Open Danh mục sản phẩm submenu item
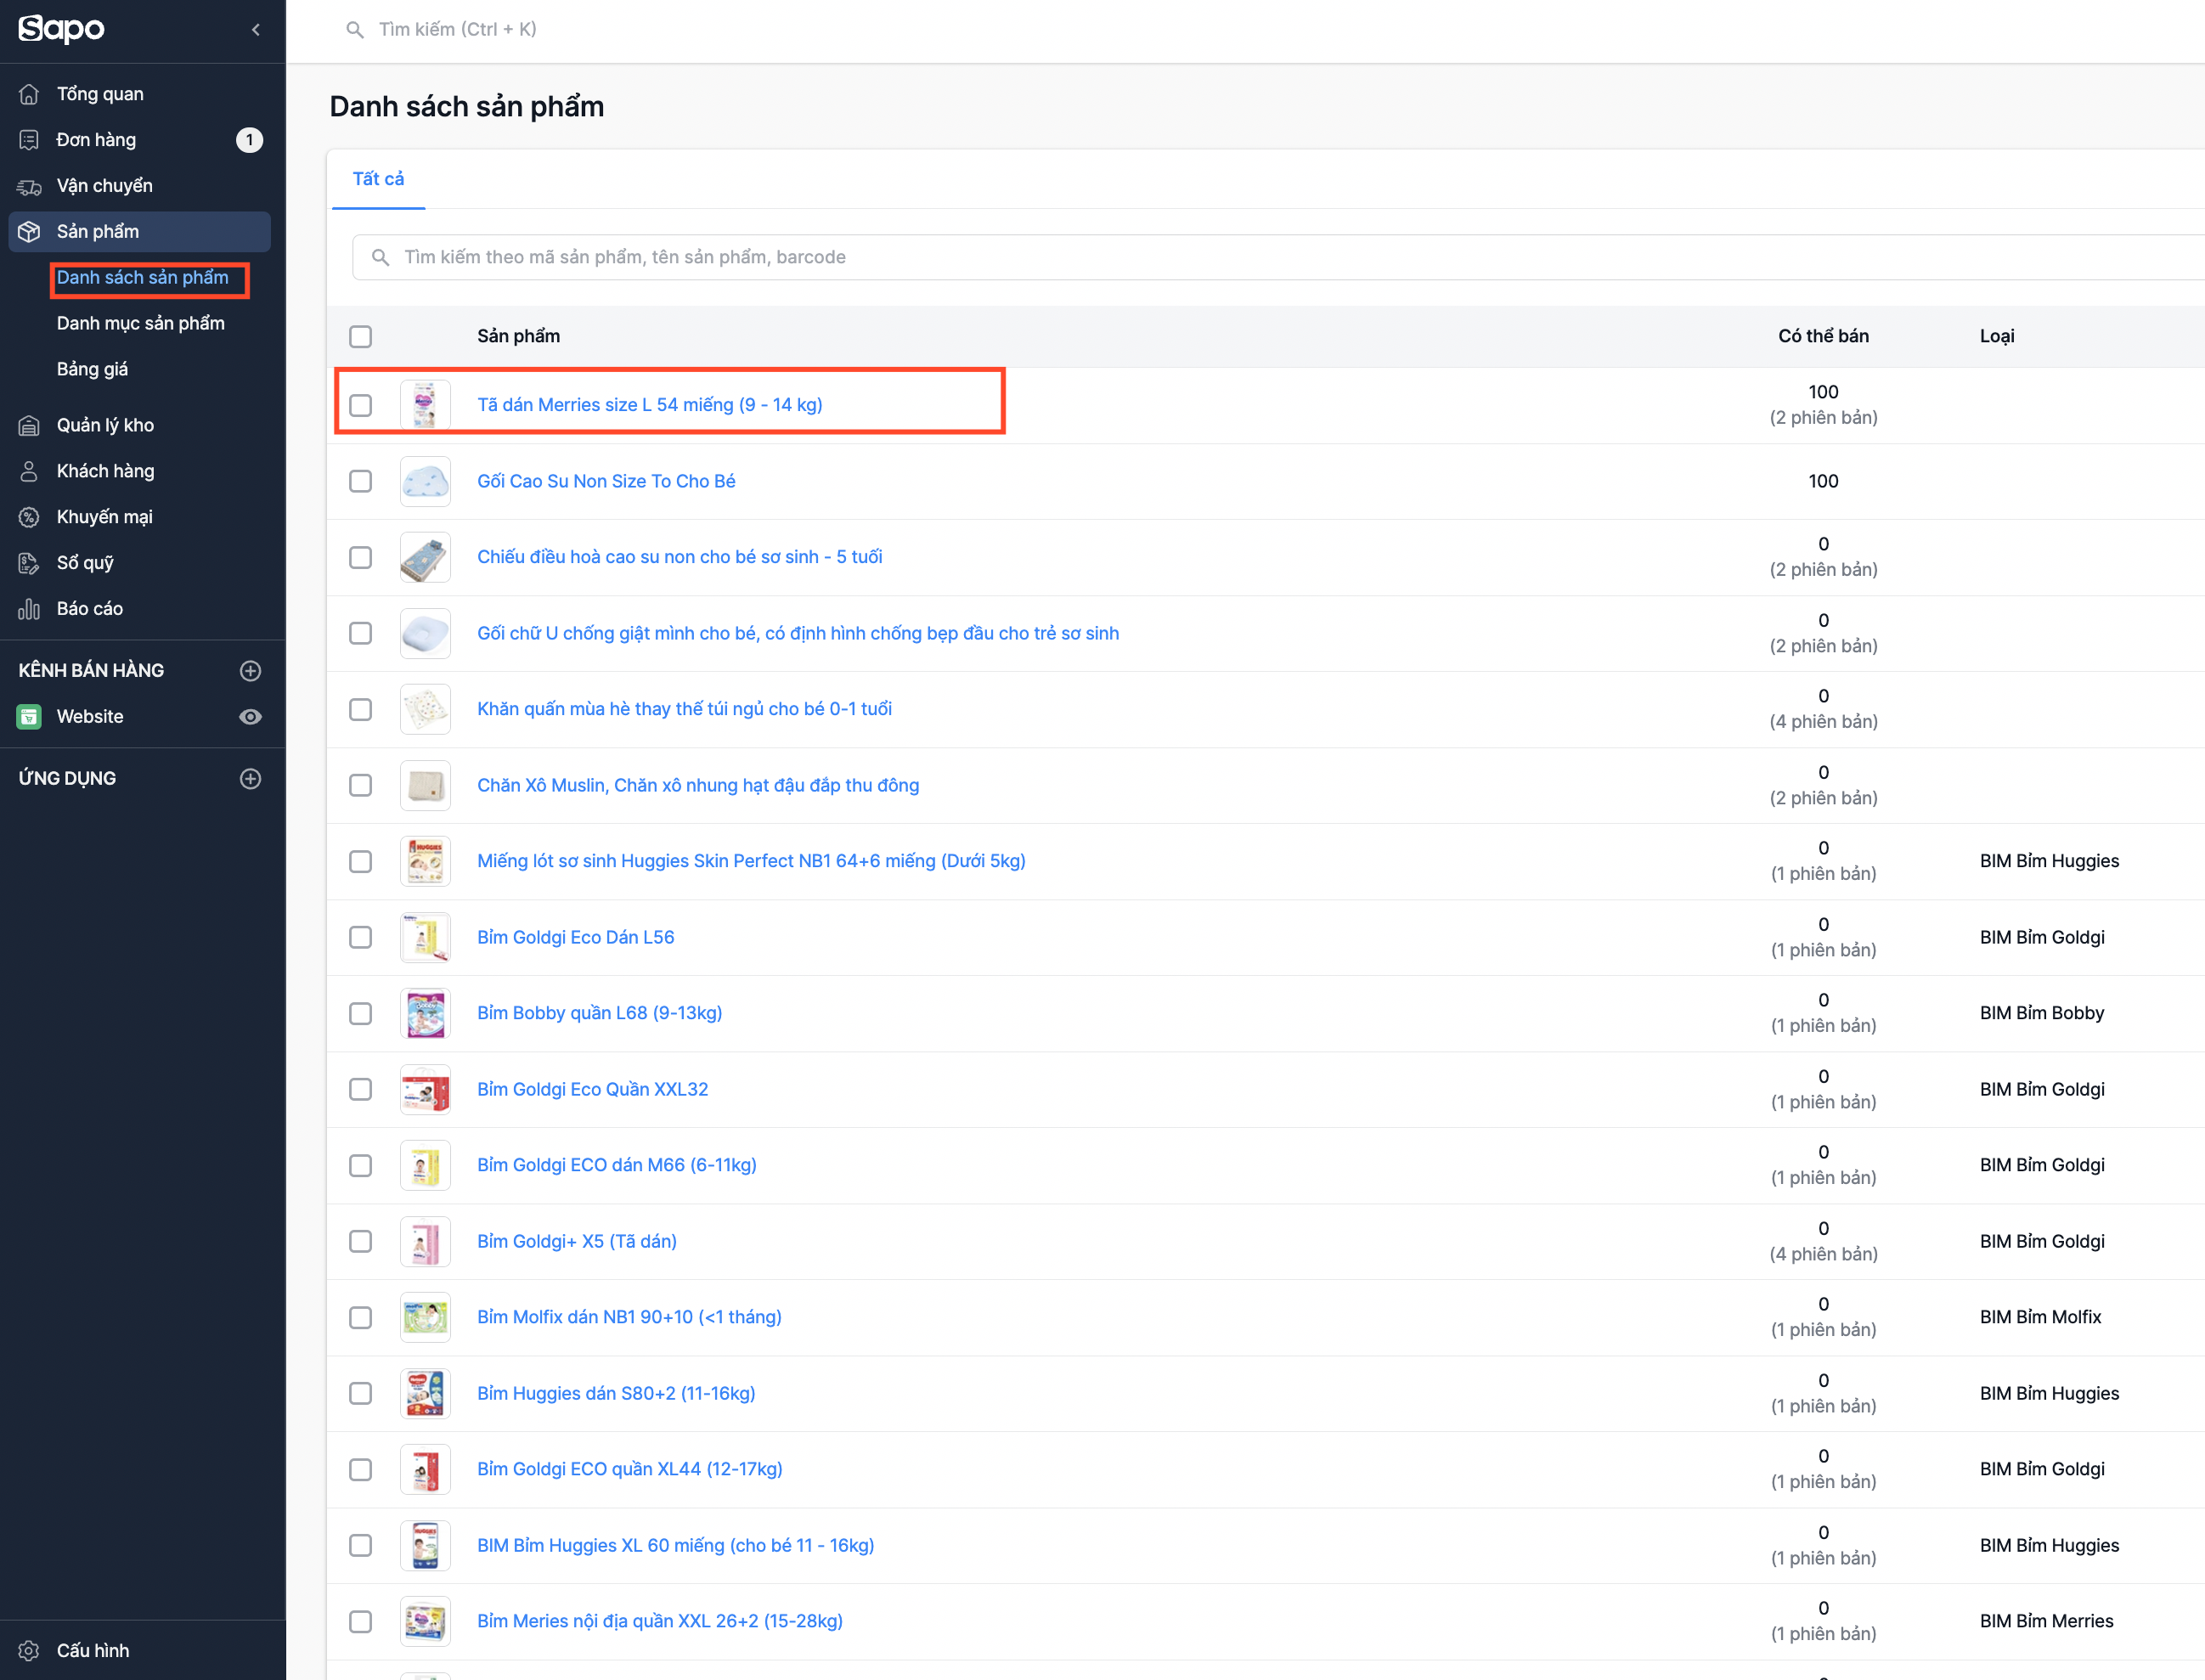This screenshot has width=2205, height=1680. tap(140, 324)
